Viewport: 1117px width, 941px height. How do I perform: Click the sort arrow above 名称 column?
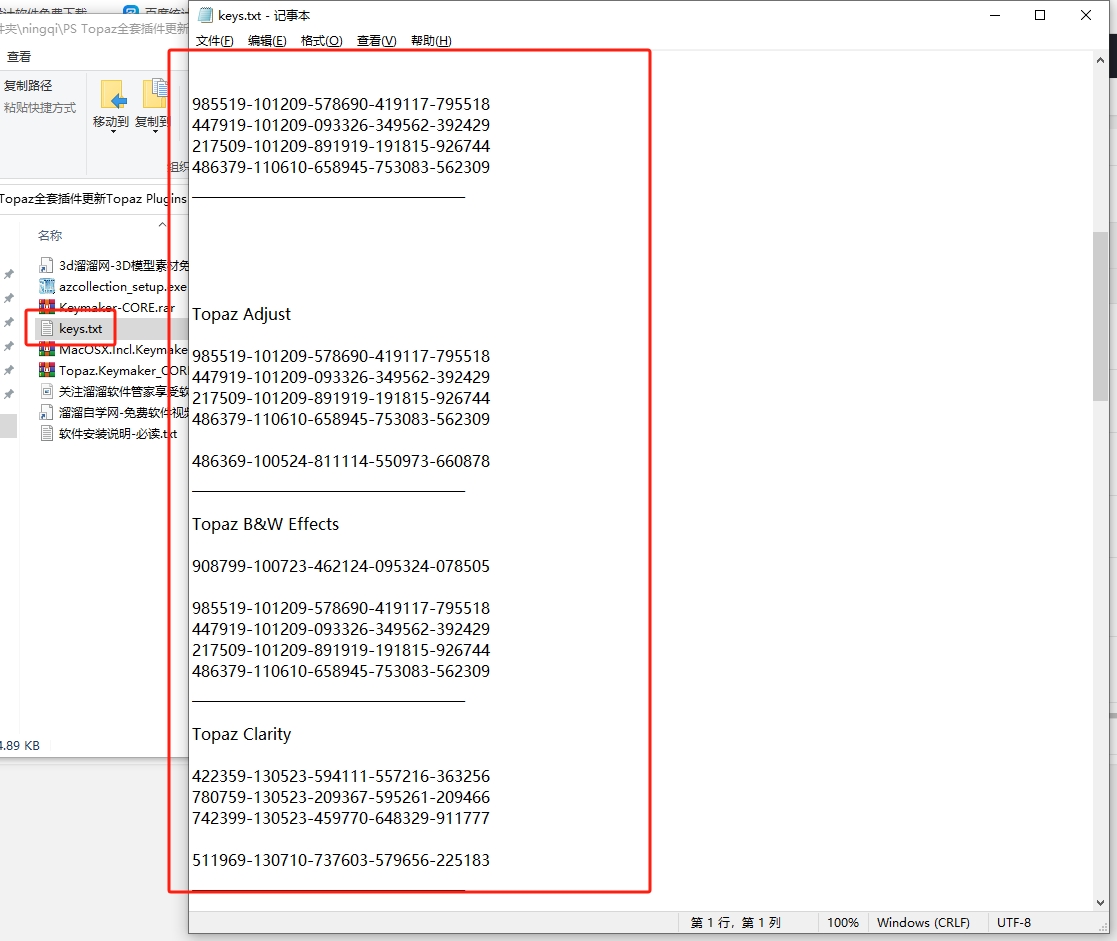pos(162,225)
